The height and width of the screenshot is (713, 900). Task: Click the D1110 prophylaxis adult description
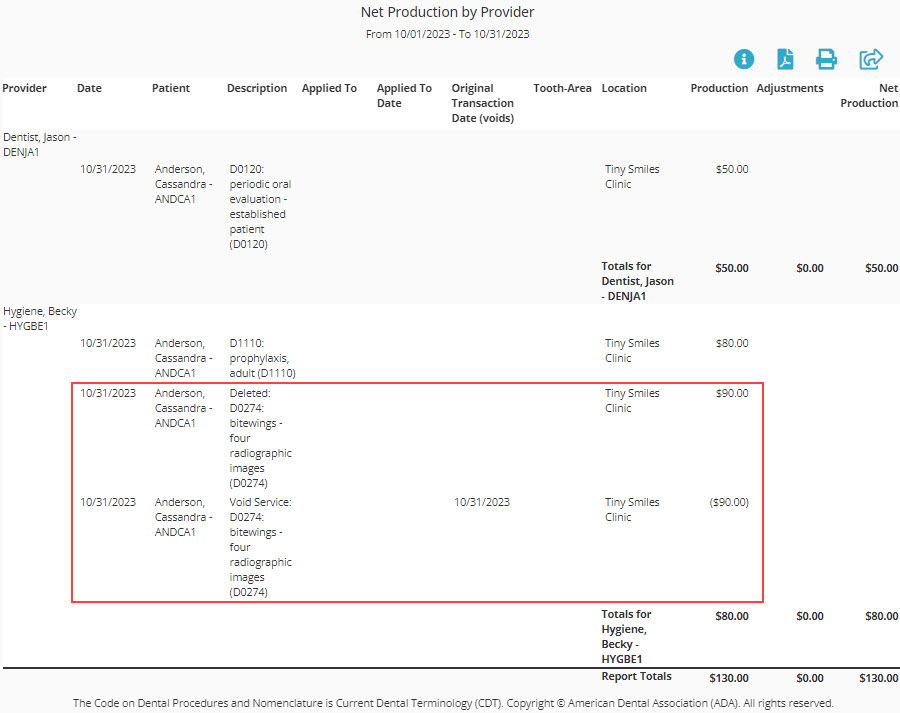pyautogui.click(x=262, y=358)
